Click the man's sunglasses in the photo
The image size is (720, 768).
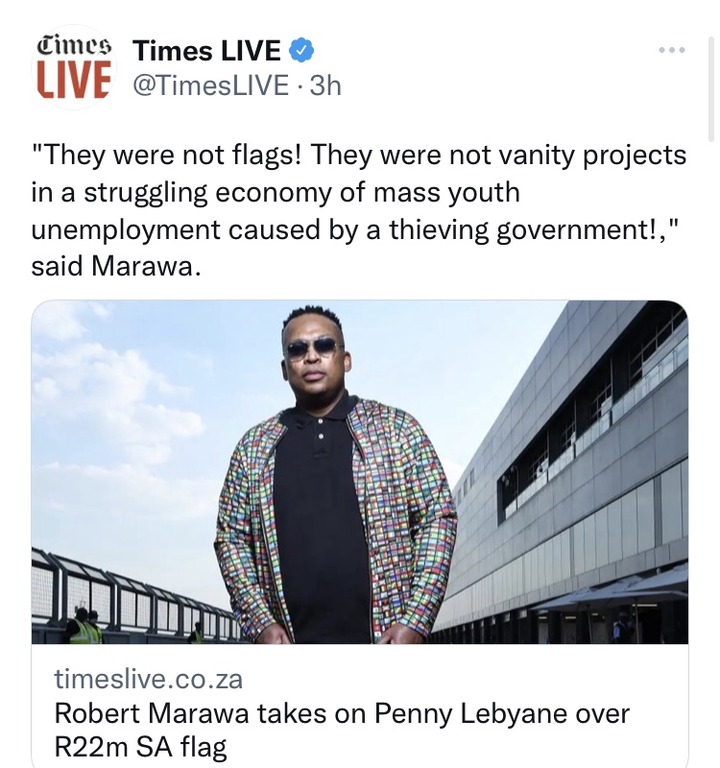click(x=314, y=348)
